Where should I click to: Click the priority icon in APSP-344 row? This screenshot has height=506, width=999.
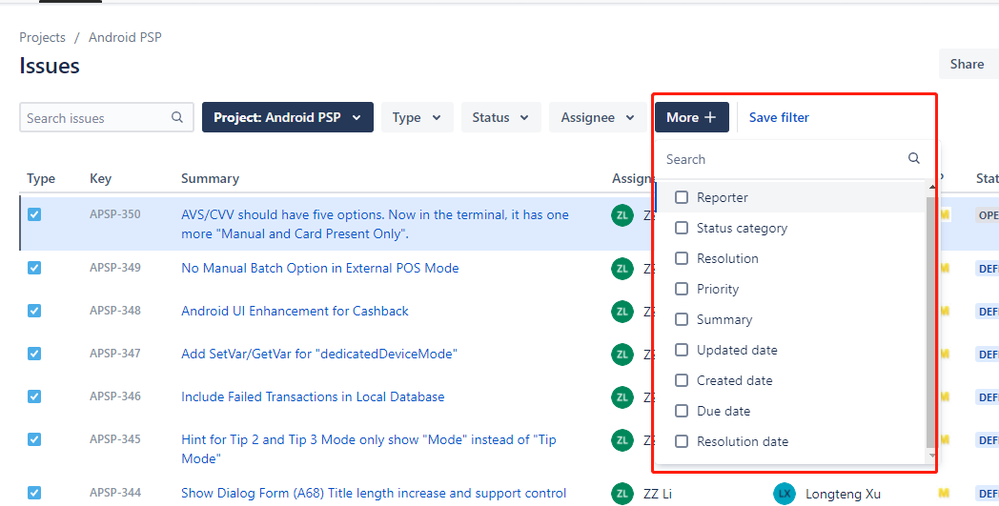[944, 493]
